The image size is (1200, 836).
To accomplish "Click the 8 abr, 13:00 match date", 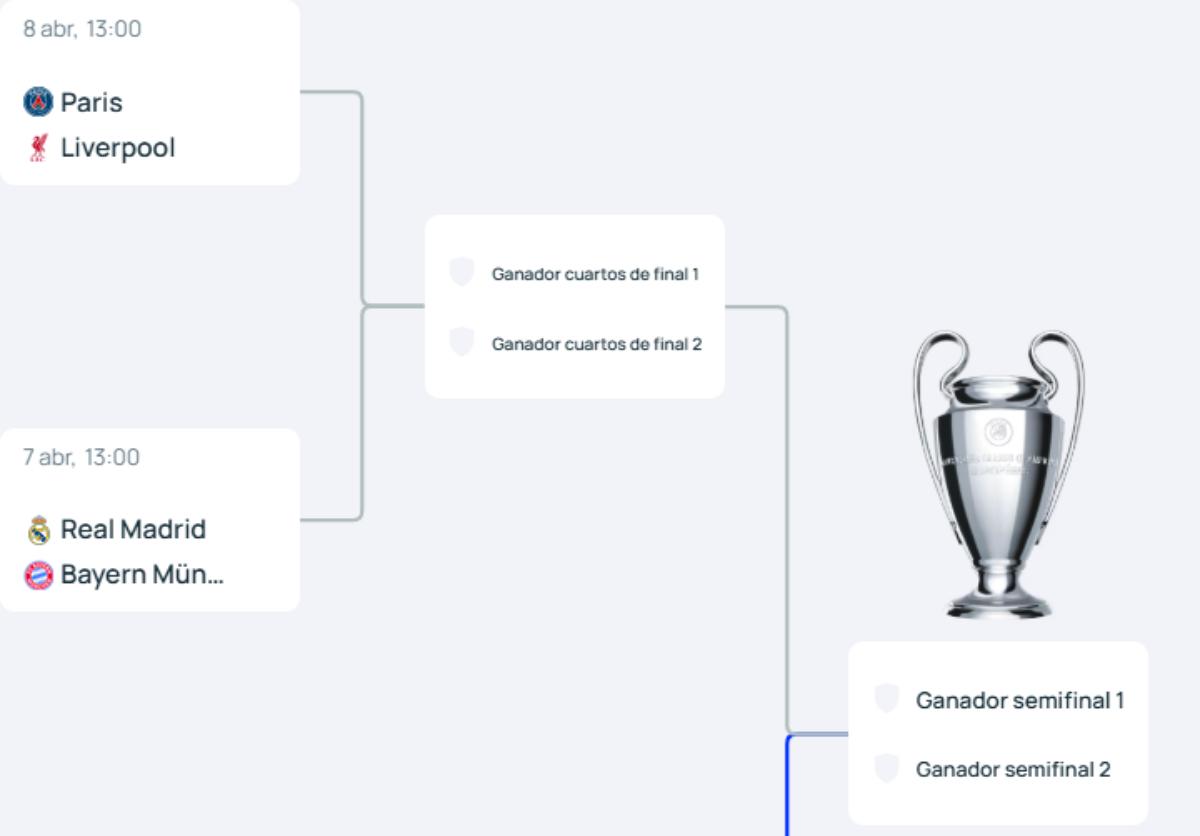I will [x=82, y=29].
